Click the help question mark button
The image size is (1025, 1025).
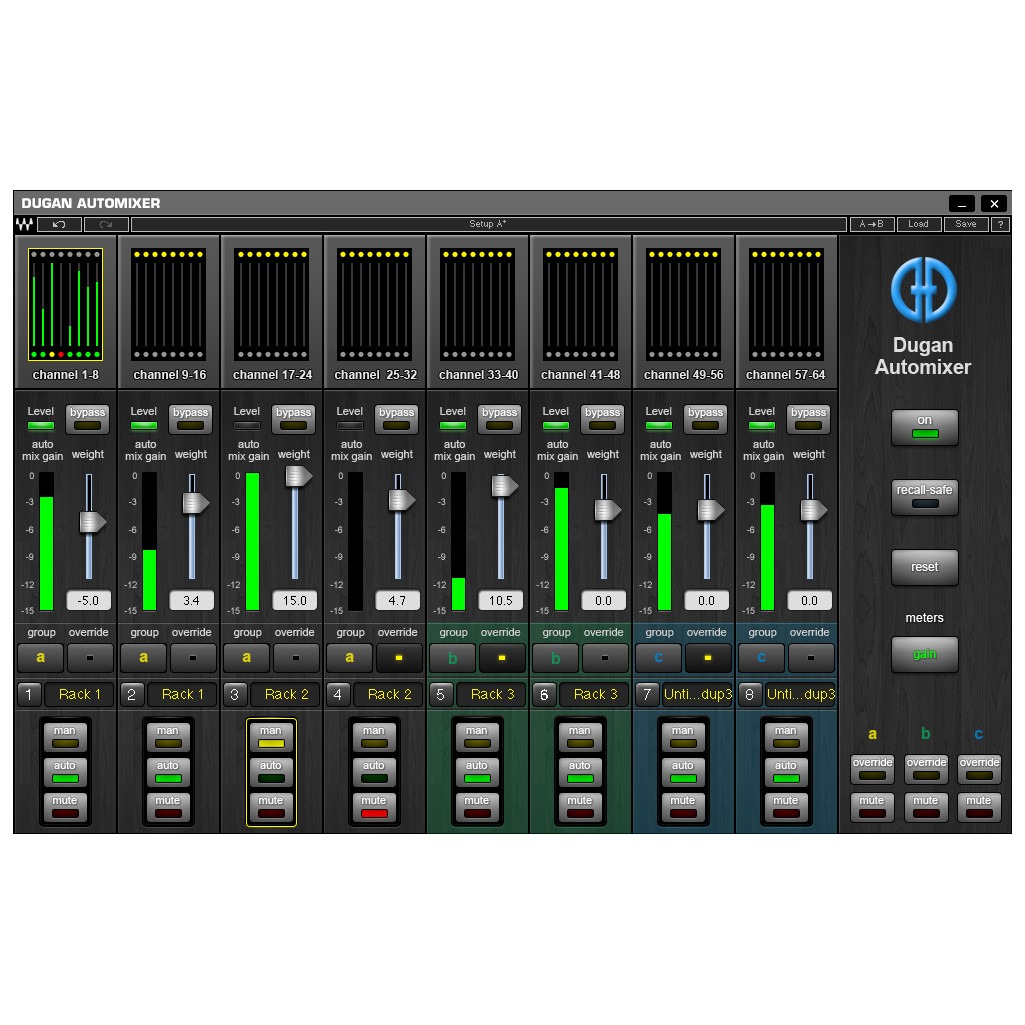1000,225
